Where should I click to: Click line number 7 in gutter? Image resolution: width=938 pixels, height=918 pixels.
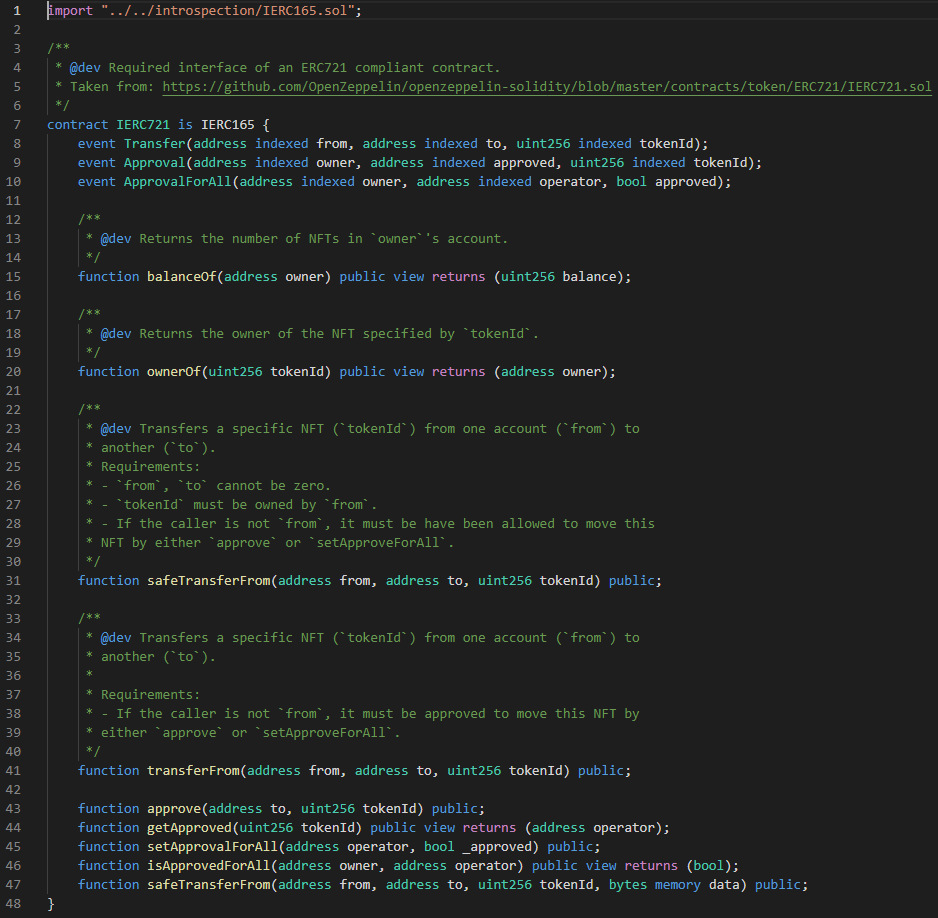[x=17, y=124]
